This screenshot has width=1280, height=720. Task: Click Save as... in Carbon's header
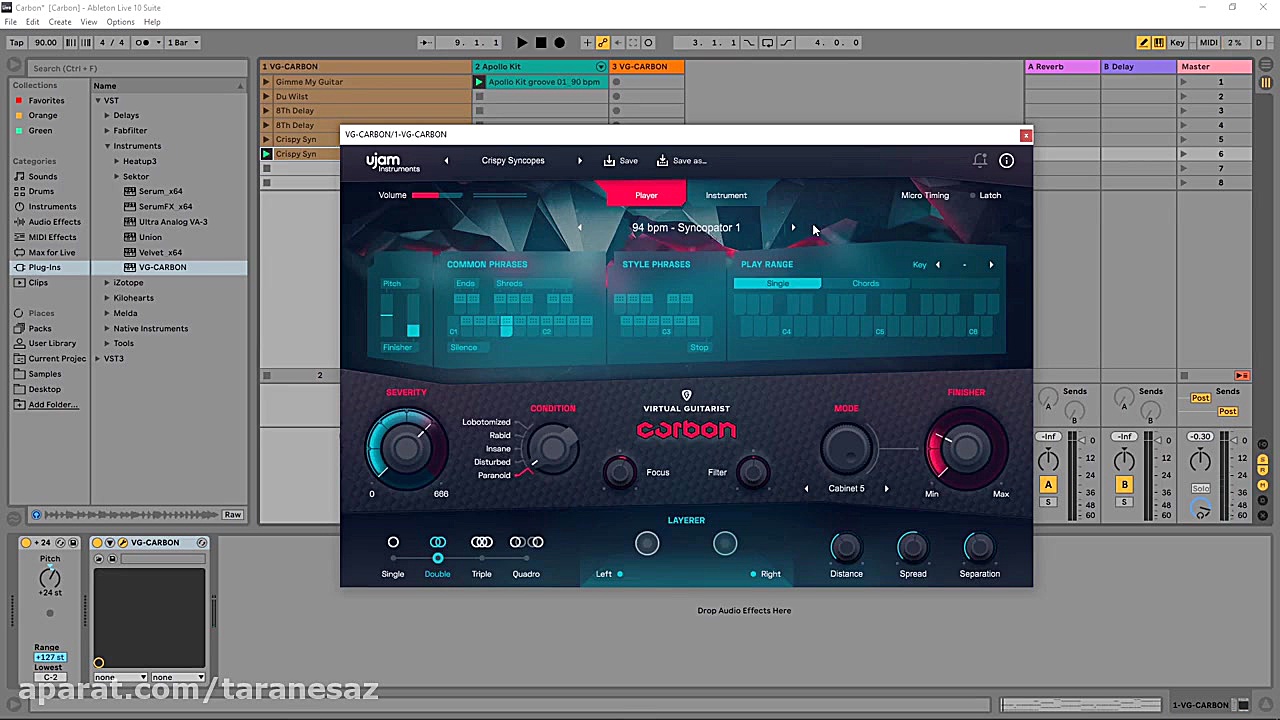click(x=682, y=160)
